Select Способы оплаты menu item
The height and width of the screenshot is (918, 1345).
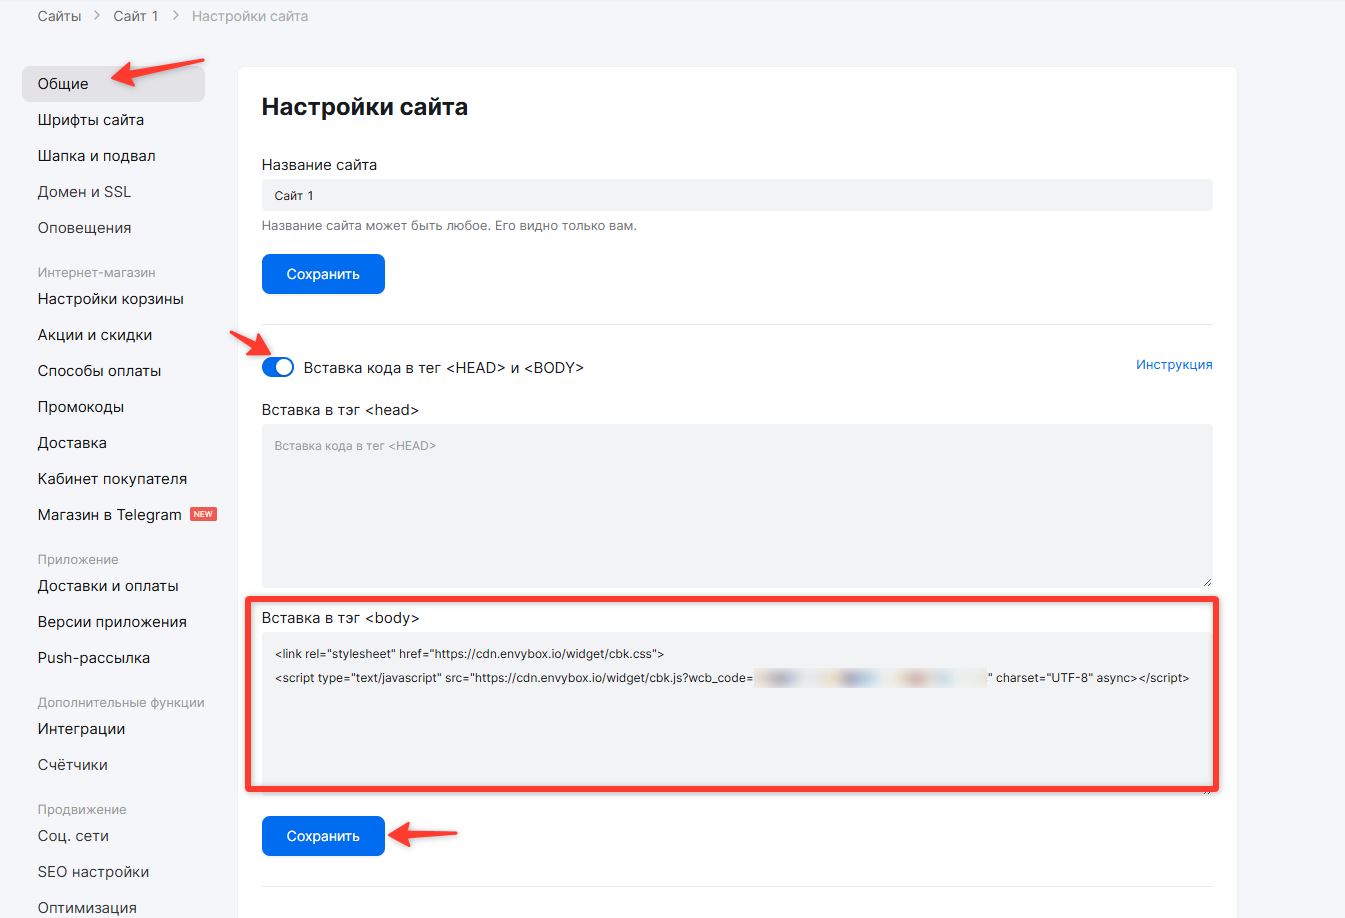(99, 371)
